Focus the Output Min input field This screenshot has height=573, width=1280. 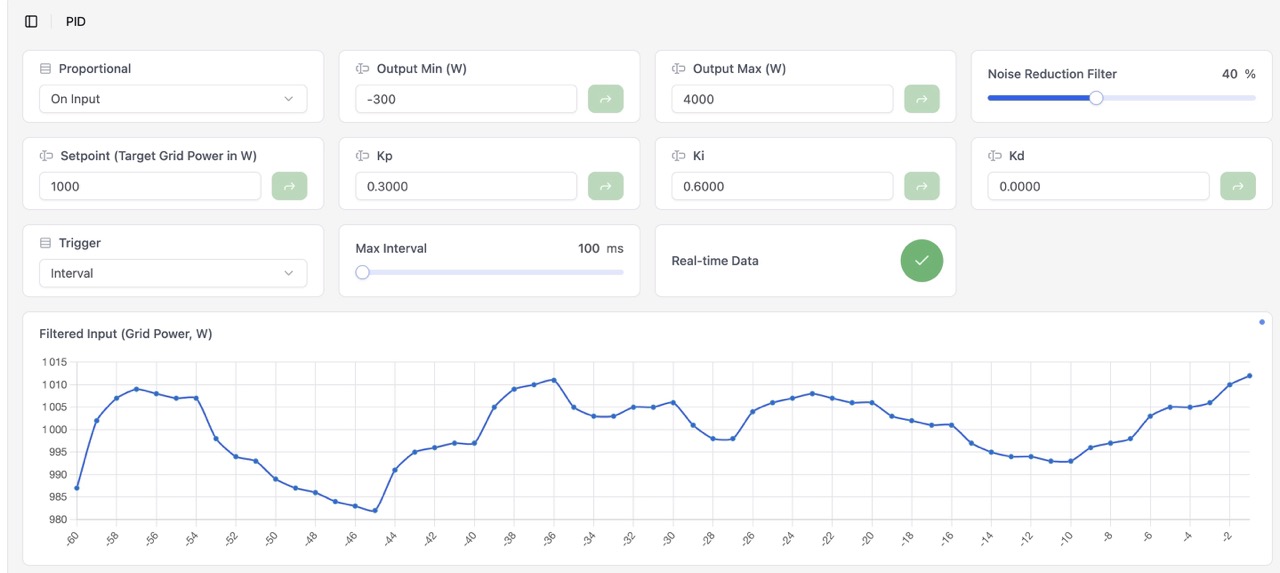(x=466, y=99)
